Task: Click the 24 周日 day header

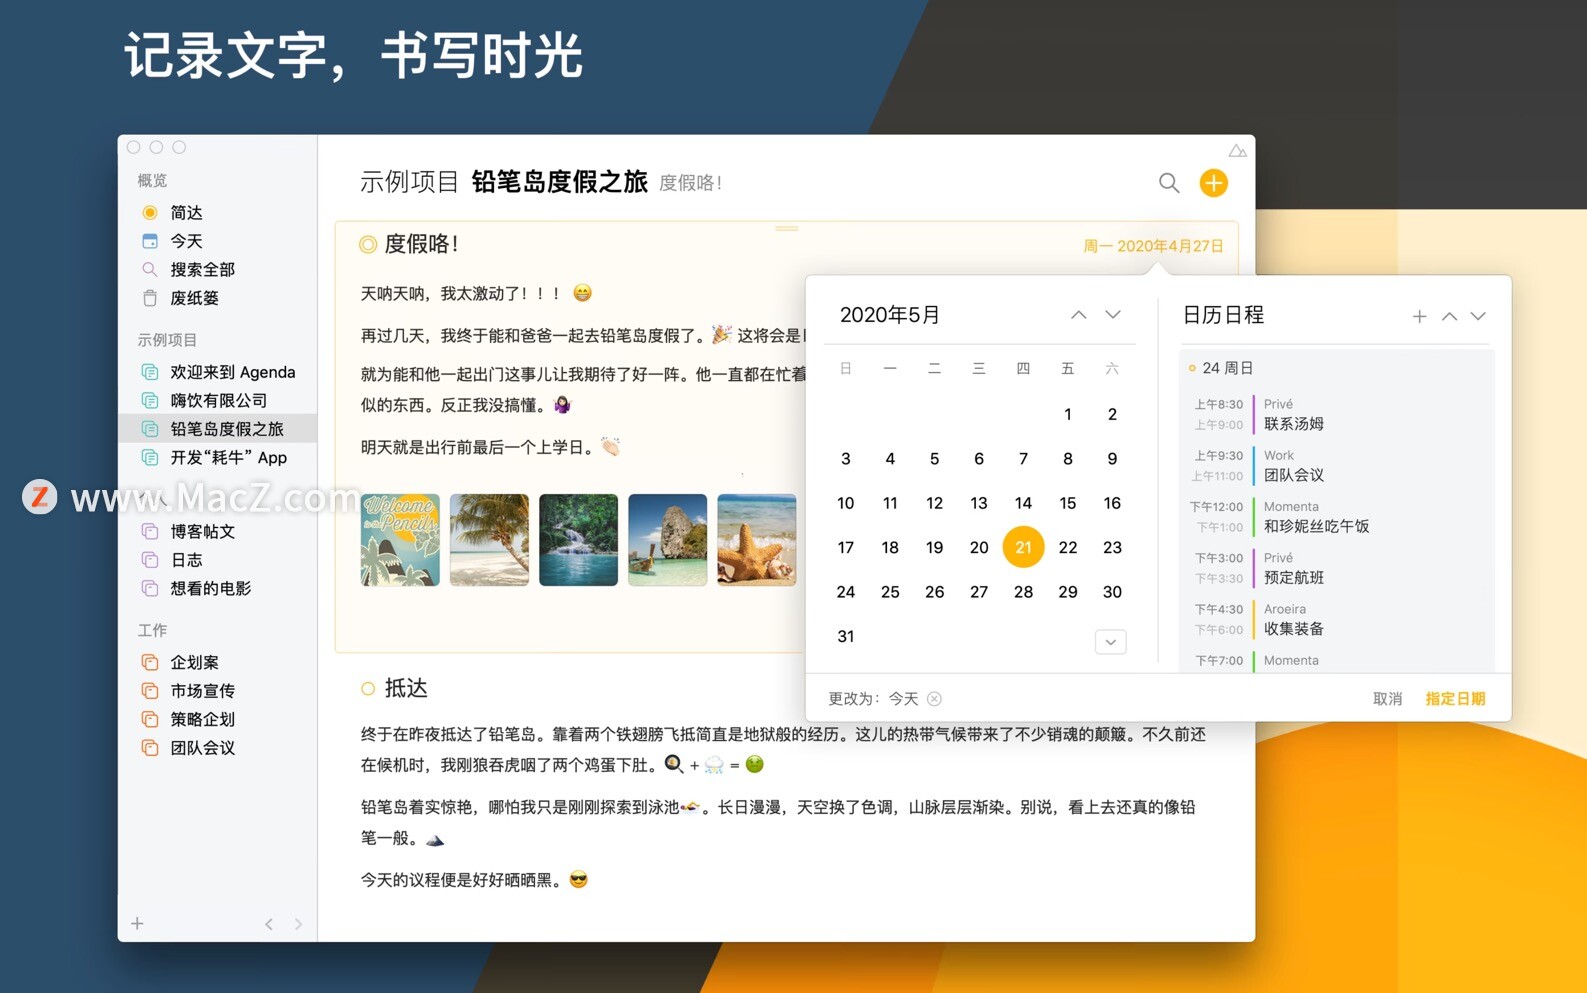Action: 1227,368
